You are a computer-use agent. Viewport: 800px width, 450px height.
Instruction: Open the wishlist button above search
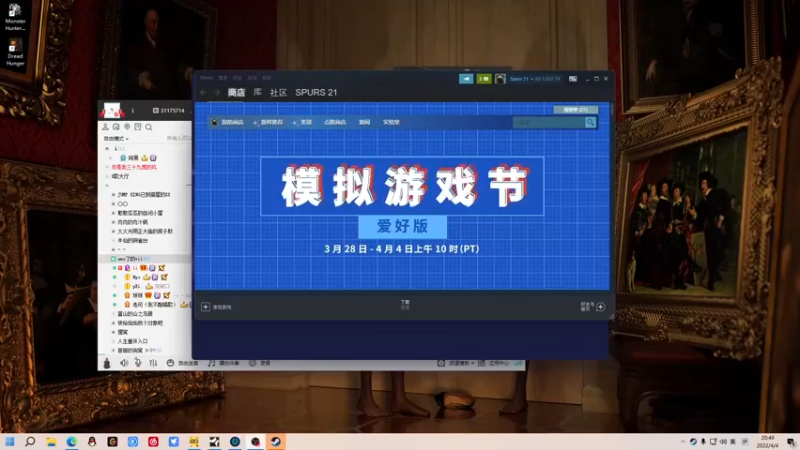(x=576, y=110)
